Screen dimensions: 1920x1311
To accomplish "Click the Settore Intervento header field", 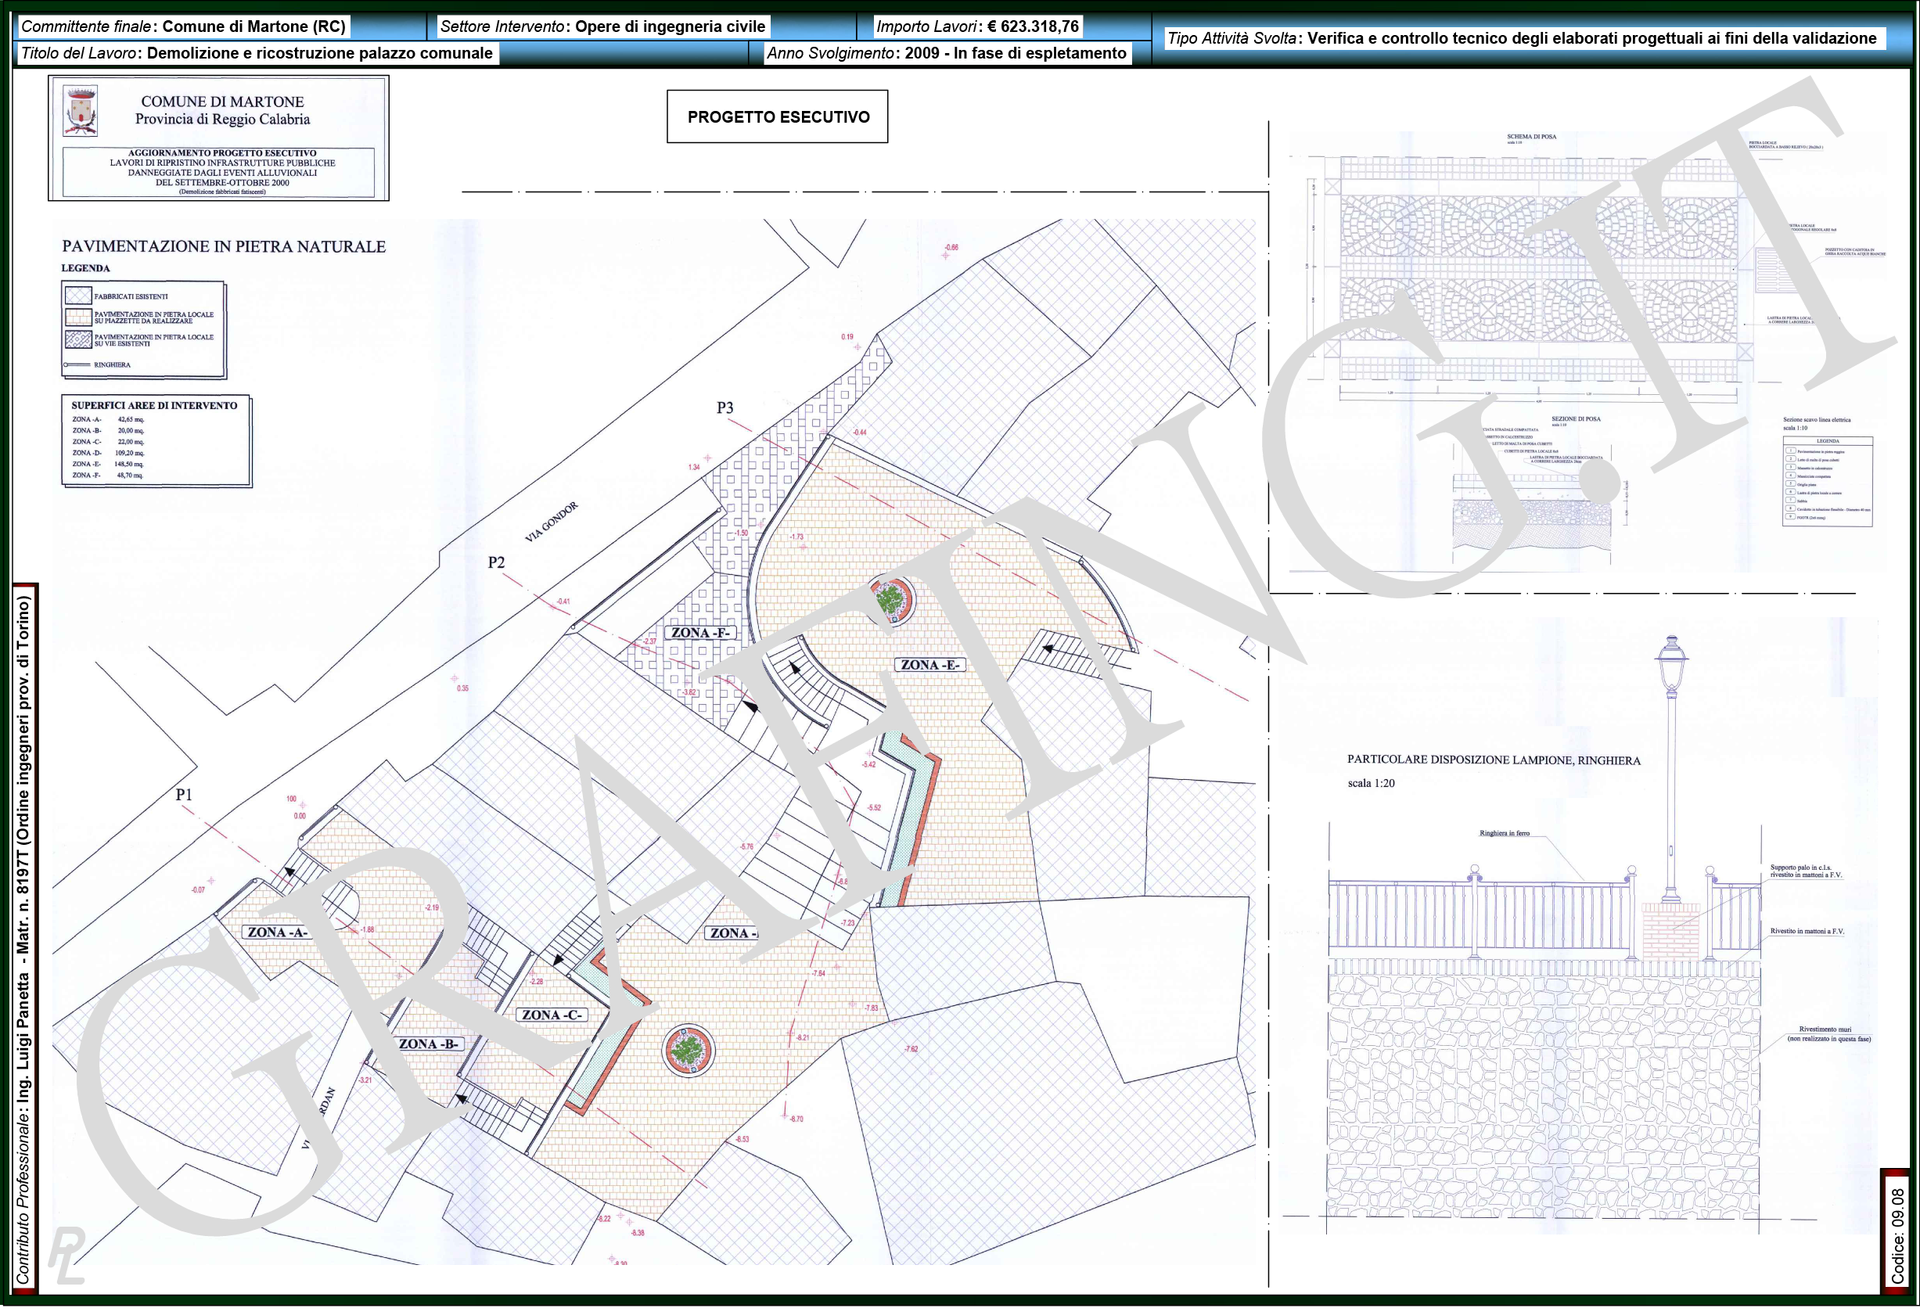I will [x=603, y=27].
